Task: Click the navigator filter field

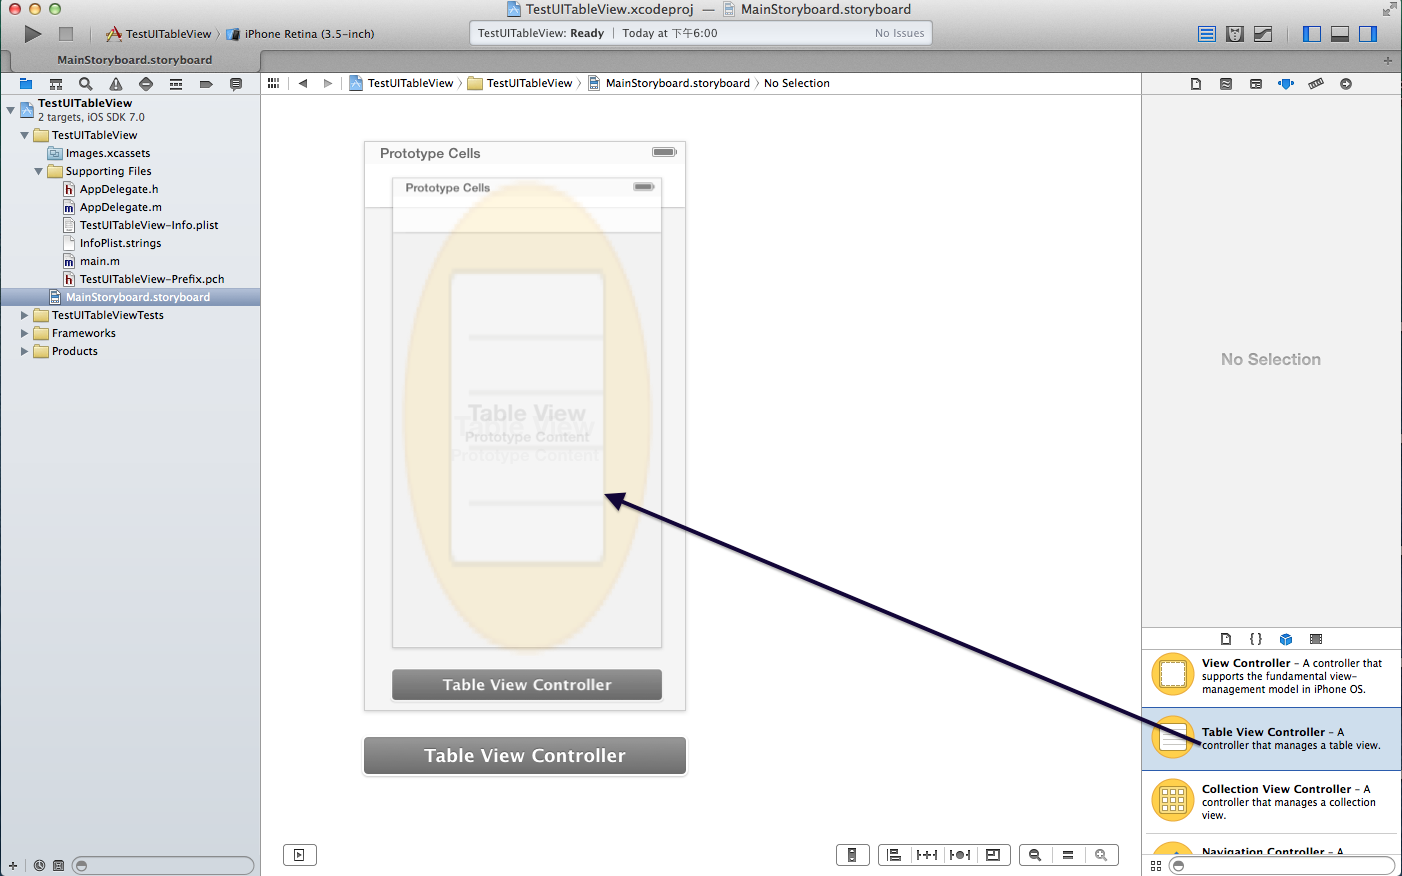Action: click(164, 866)
